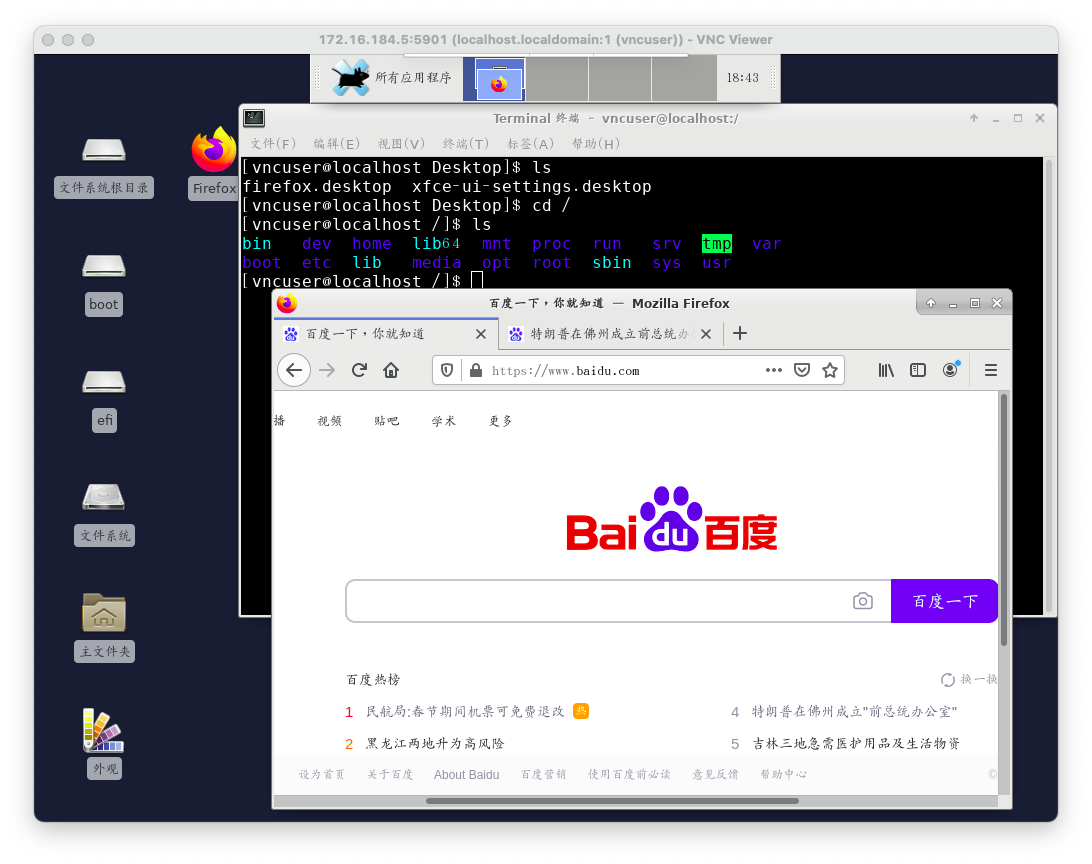Open Terminal 视图(V) menu
Screen dimensions: 1092x864
pyautogui.click(x=401, y=143)
